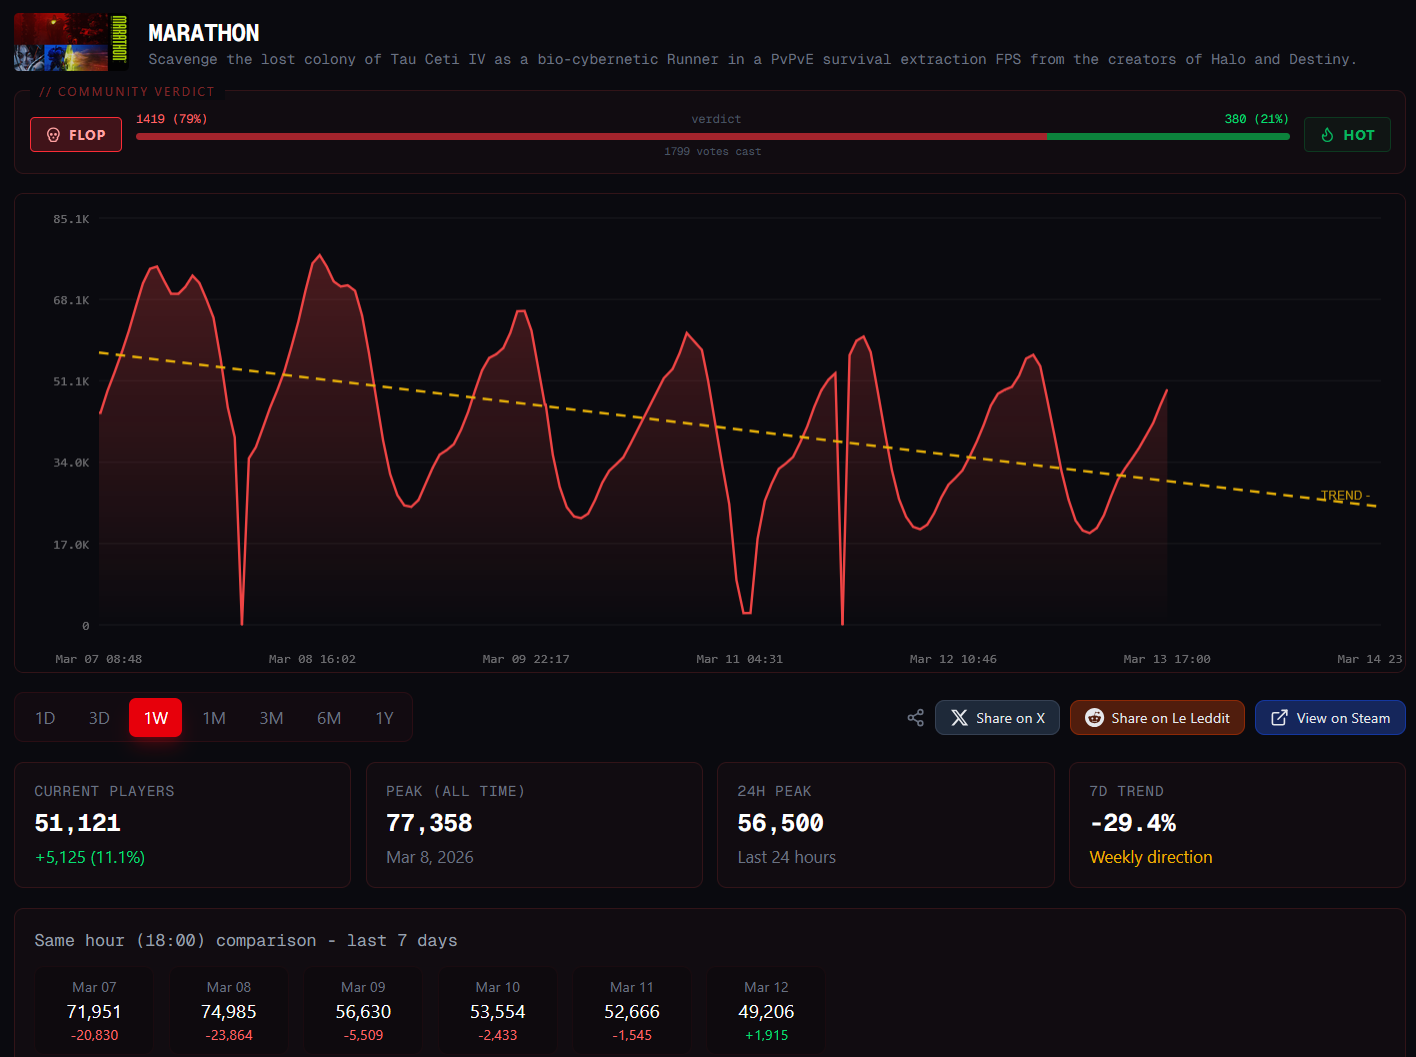This screenshot has height=1057, width=1416.
Task: Click the Mar 10 value 53,554
Action: [x=498, y=1012]
